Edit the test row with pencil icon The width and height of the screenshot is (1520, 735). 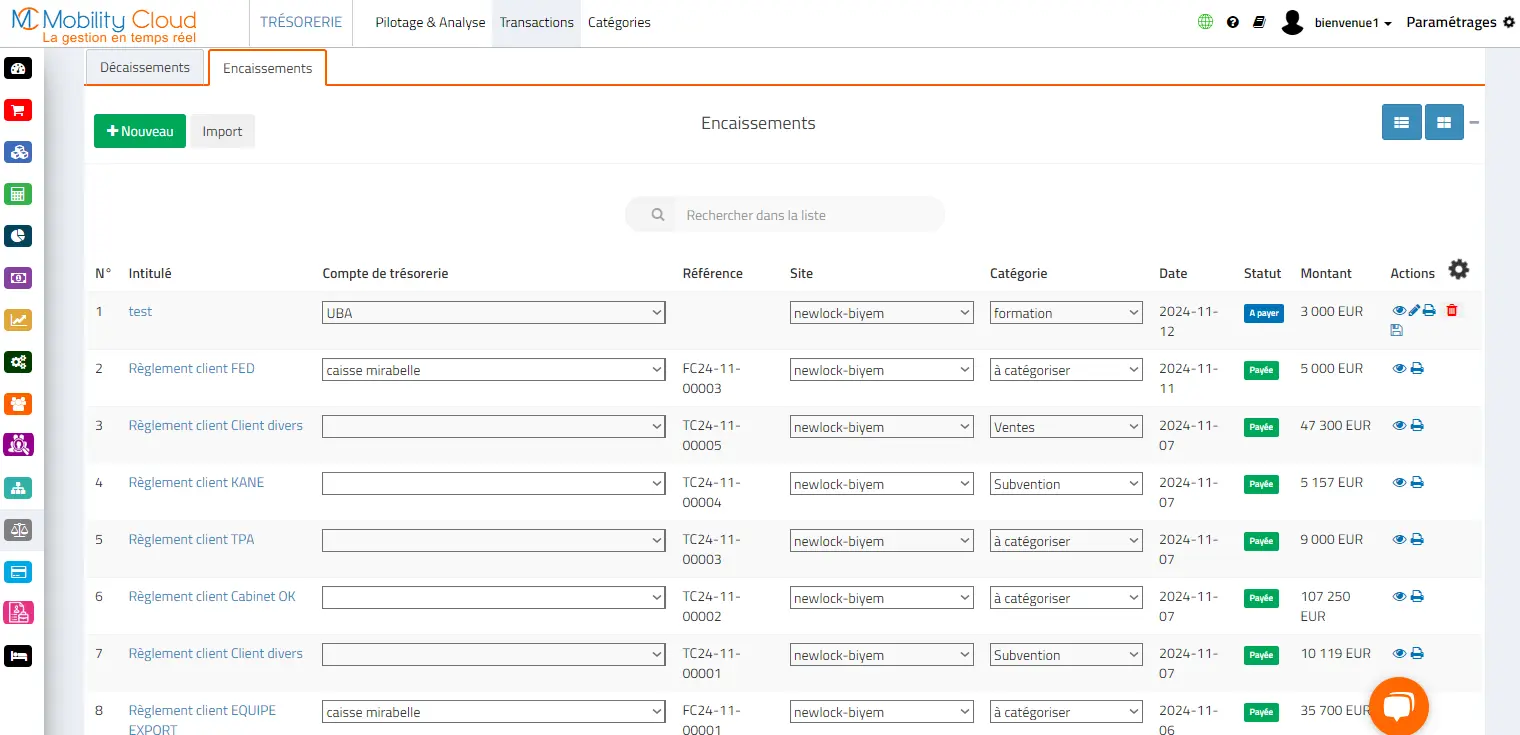click(x=1414, y=311)
